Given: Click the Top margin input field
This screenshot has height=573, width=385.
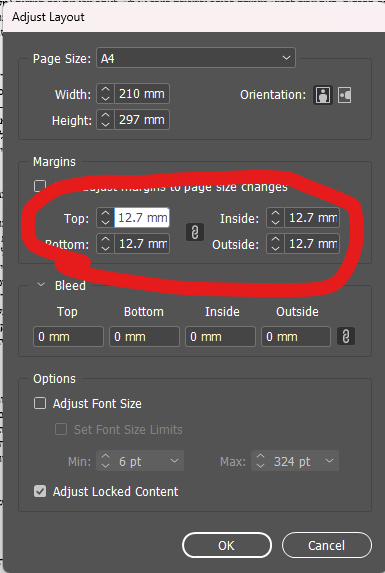Looking at the screenshot, I should tap(142, 218).
